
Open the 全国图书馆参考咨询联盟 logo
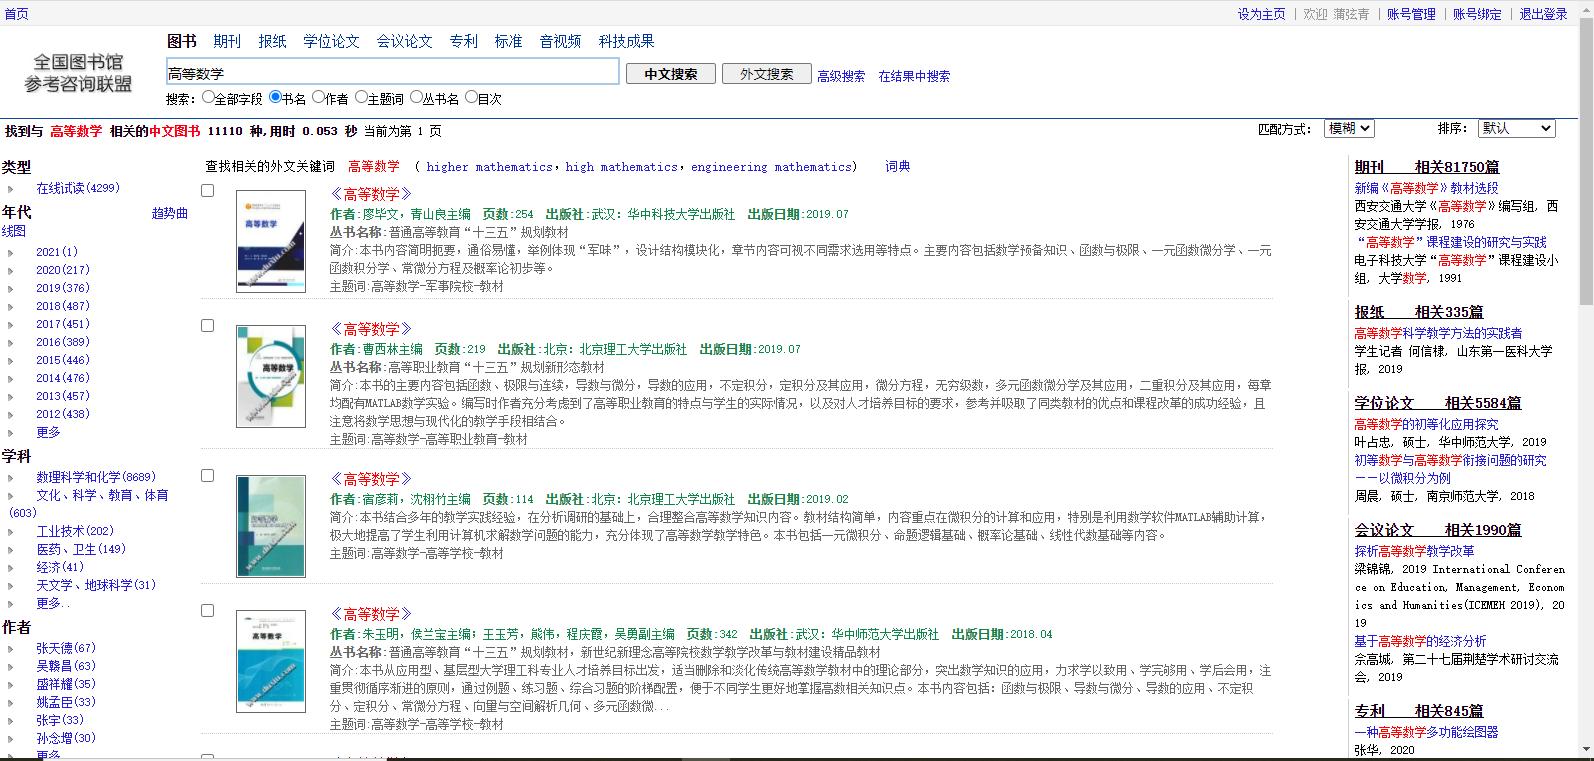[x=79, y=73]
